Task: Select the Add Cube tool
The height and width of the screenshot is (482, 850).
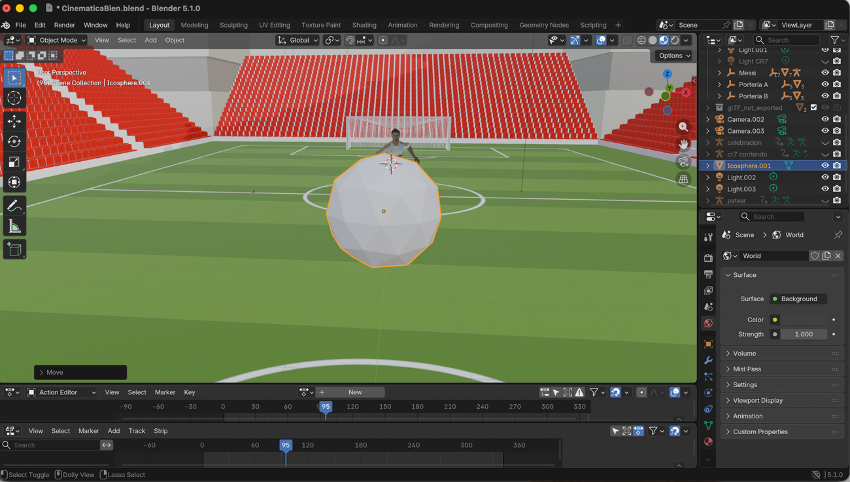Action: tap(15, 249)
